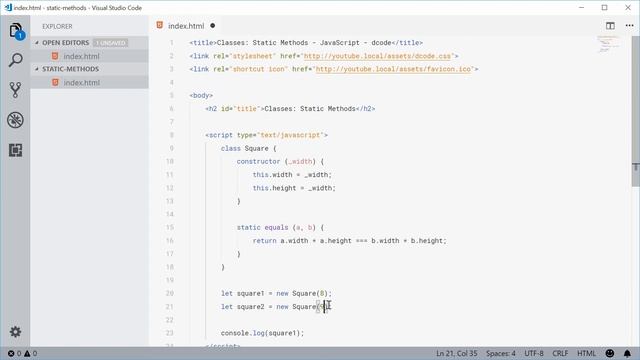Image resolution: width=640 pixels, height=360 pixels.
Task: Click the h2 title element line
Action: pos(290,109)
